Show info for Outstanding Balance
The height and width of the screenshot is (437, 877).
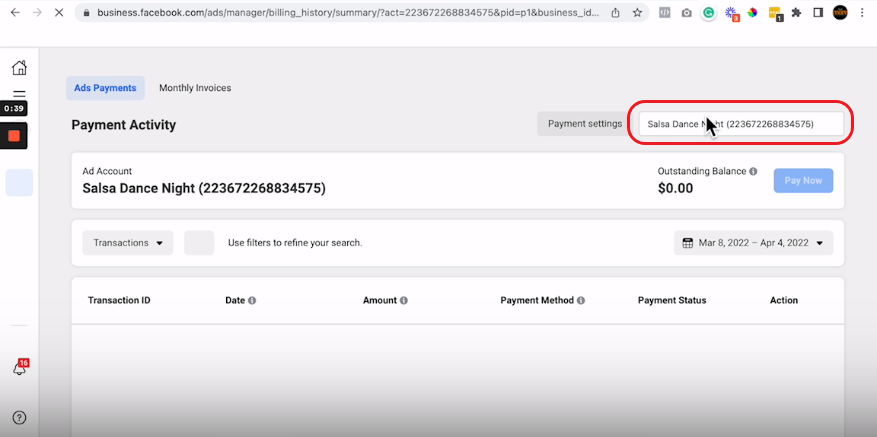[x=753, y=171]
